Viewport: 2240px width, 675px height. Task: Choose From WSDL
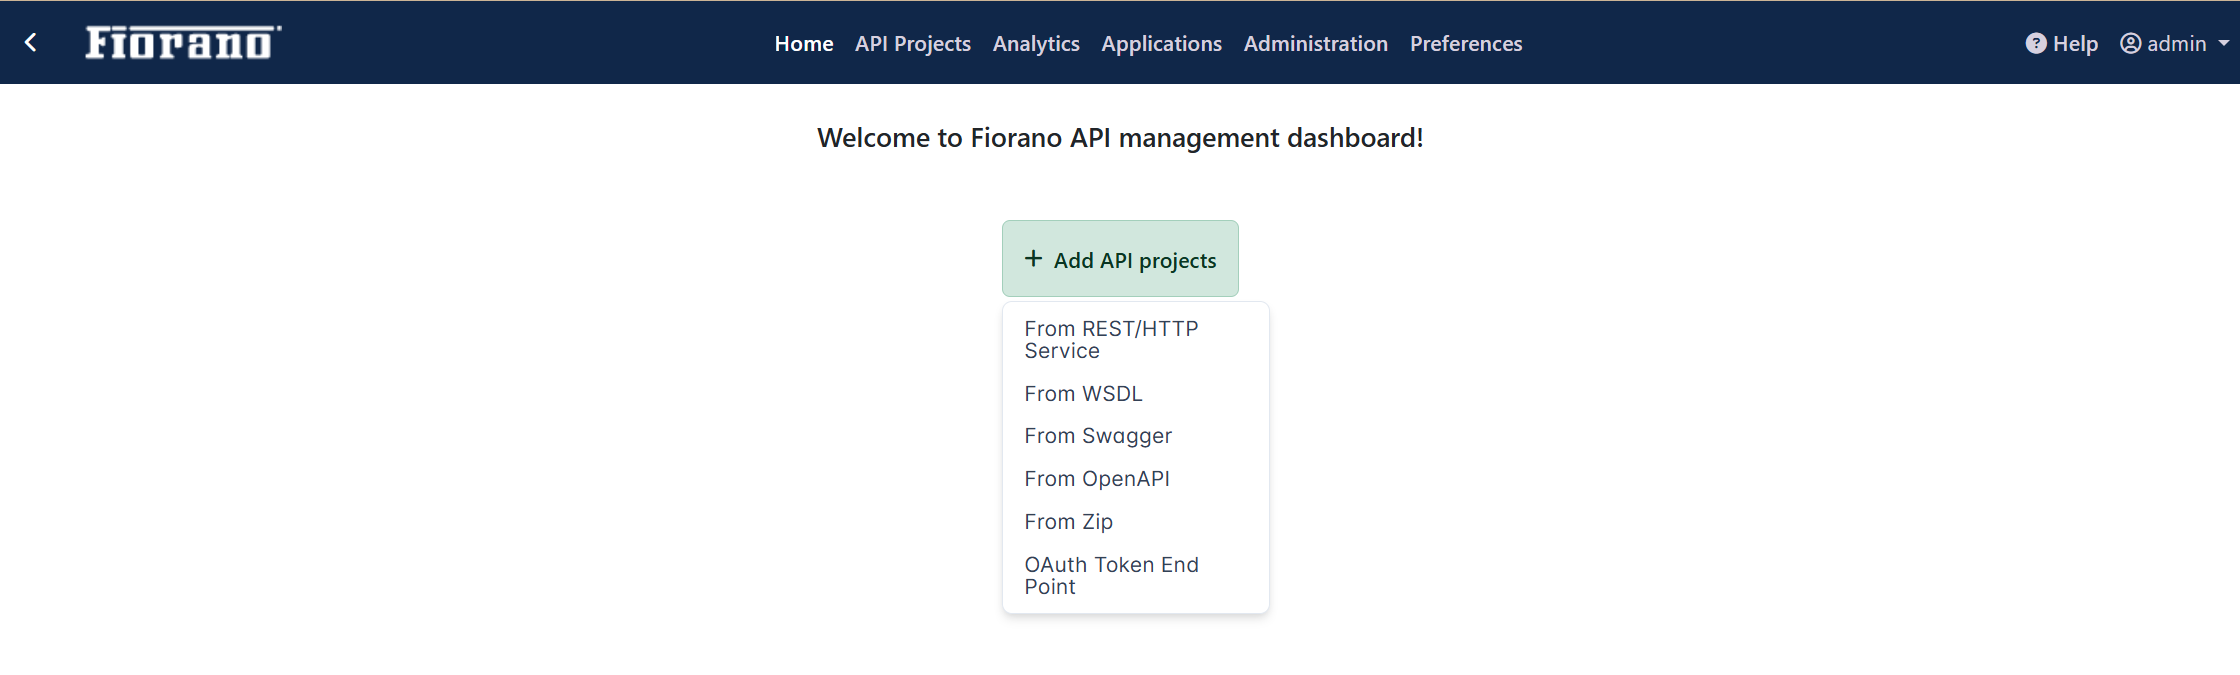click(x=1136, y=394)
